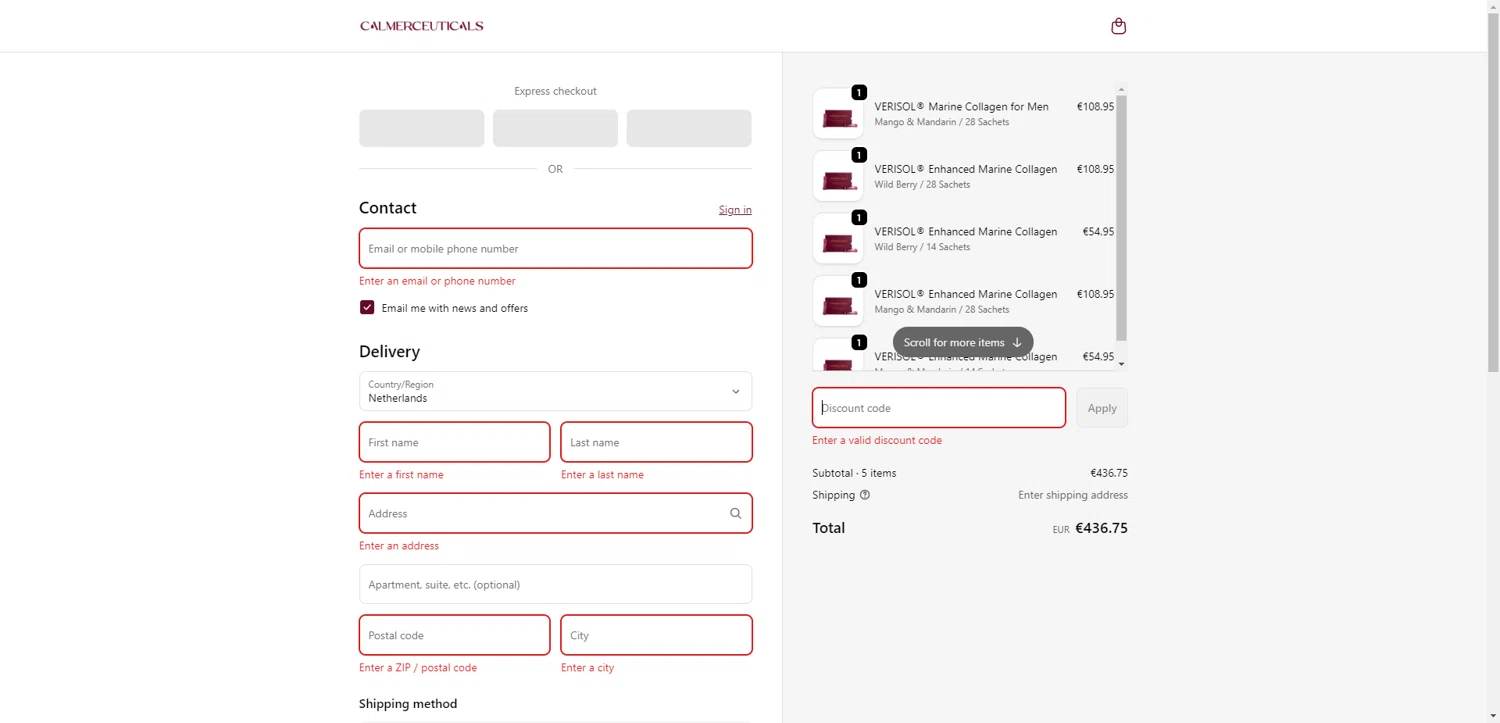Click the Sign in link
Screen dimensions: 1500x723
click(x=735, y=210)
